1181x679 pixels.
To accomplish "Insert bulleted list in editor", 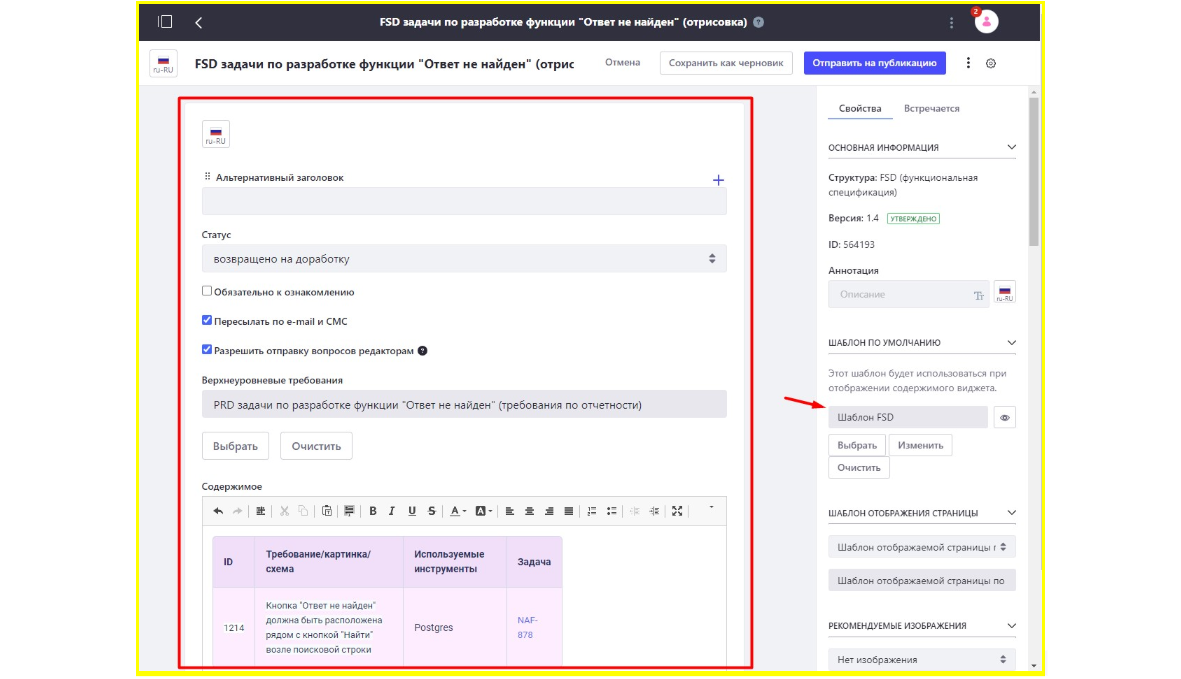I will coord(612,511).
